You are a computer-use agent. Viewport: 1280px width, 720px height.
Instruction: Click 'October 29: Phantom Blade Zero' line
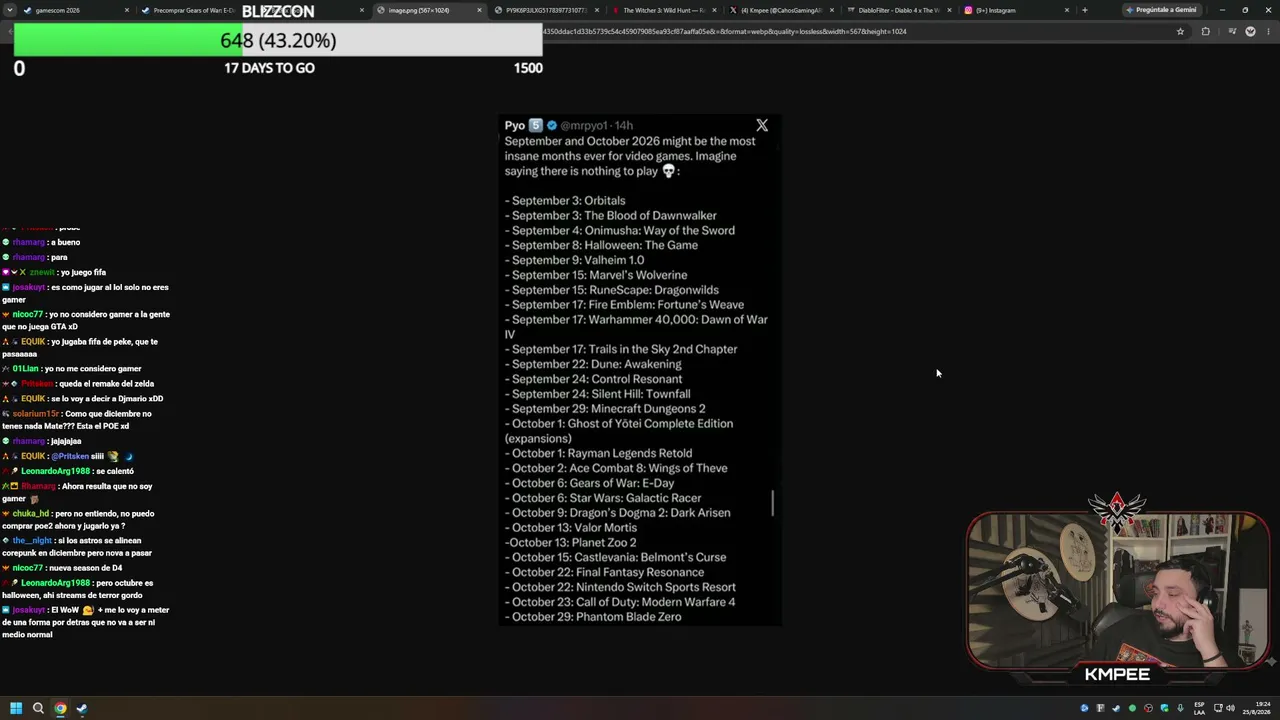click(593, 617)
